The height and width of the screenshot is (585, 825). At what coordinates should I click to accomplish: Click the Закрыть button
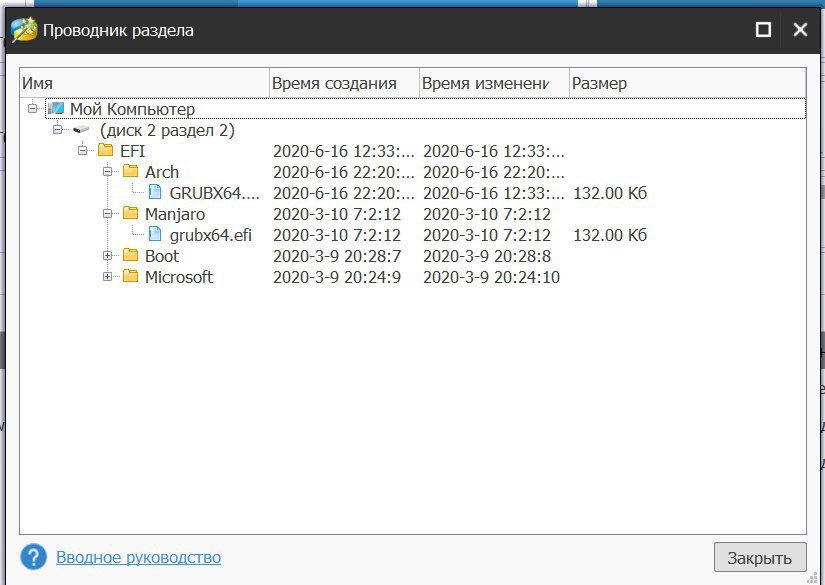(760, 557)
